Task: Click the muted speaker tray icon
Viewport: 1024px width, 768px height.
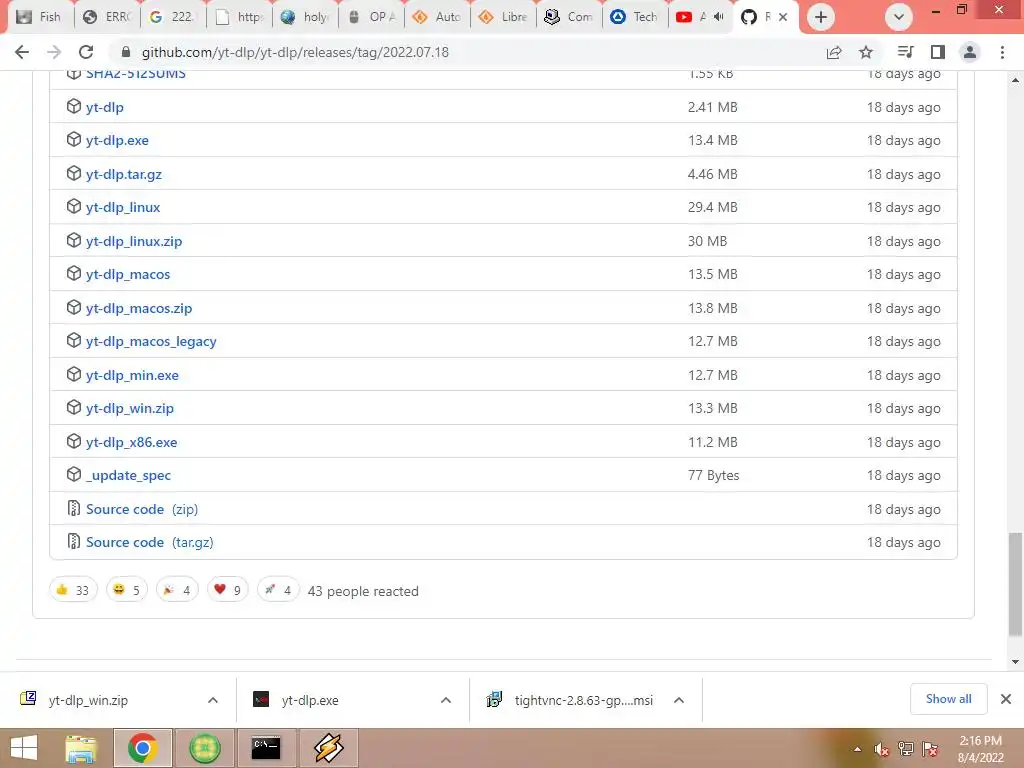Action: coord(881,750)
